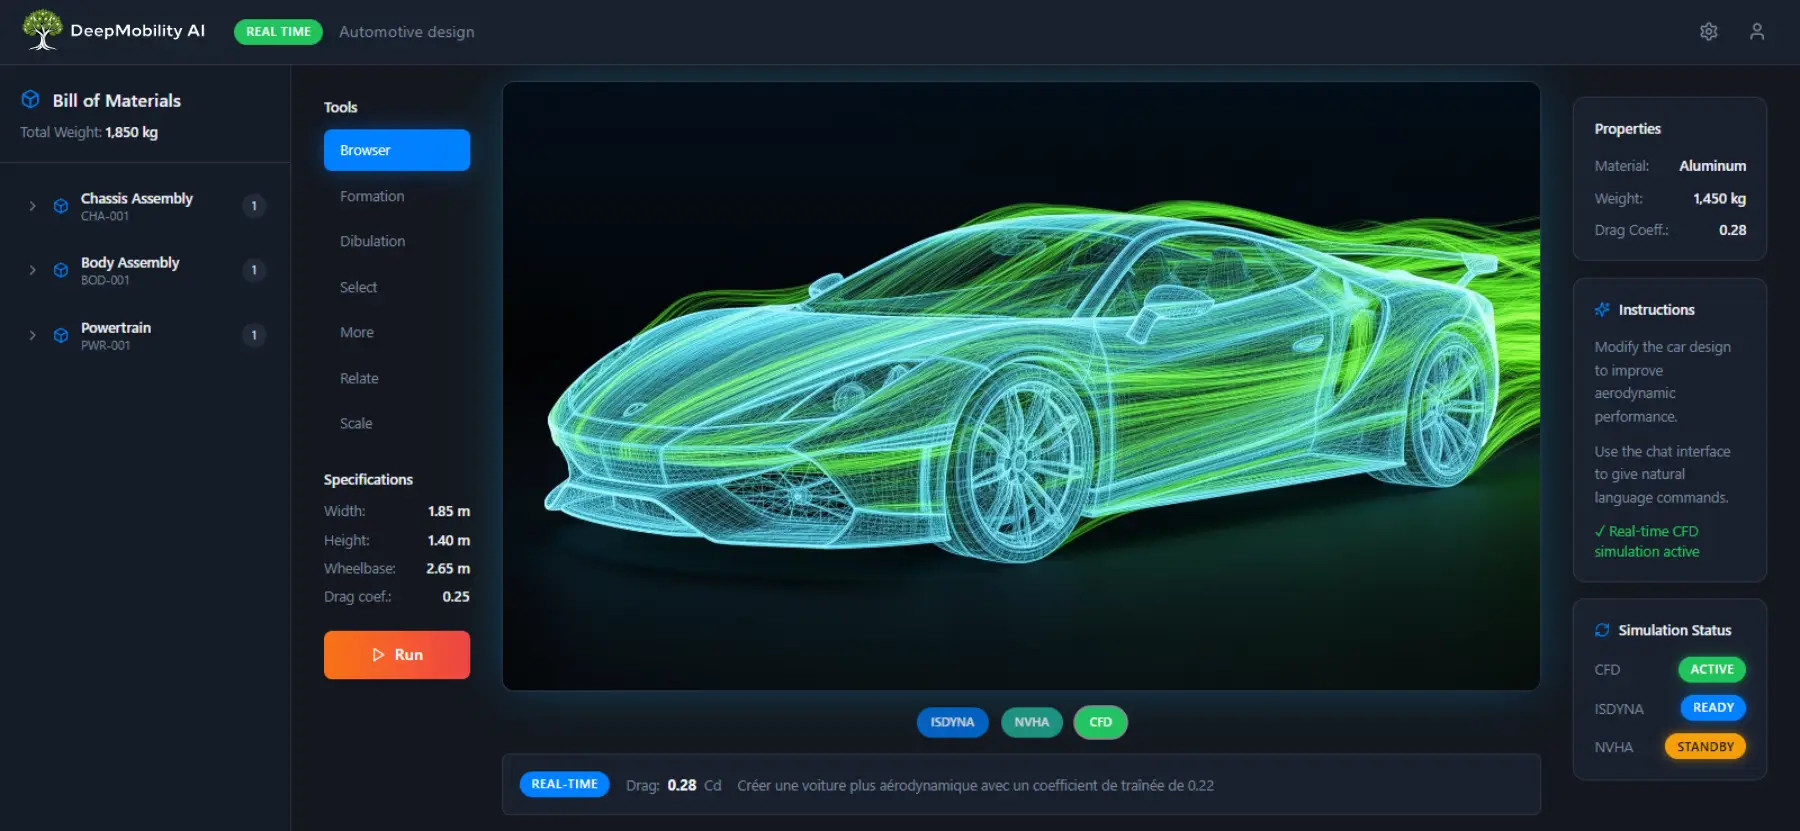This screenshot has height=831, width=1800.
Task: Click the Body Assembly cube icon
Action: [61, 270]
